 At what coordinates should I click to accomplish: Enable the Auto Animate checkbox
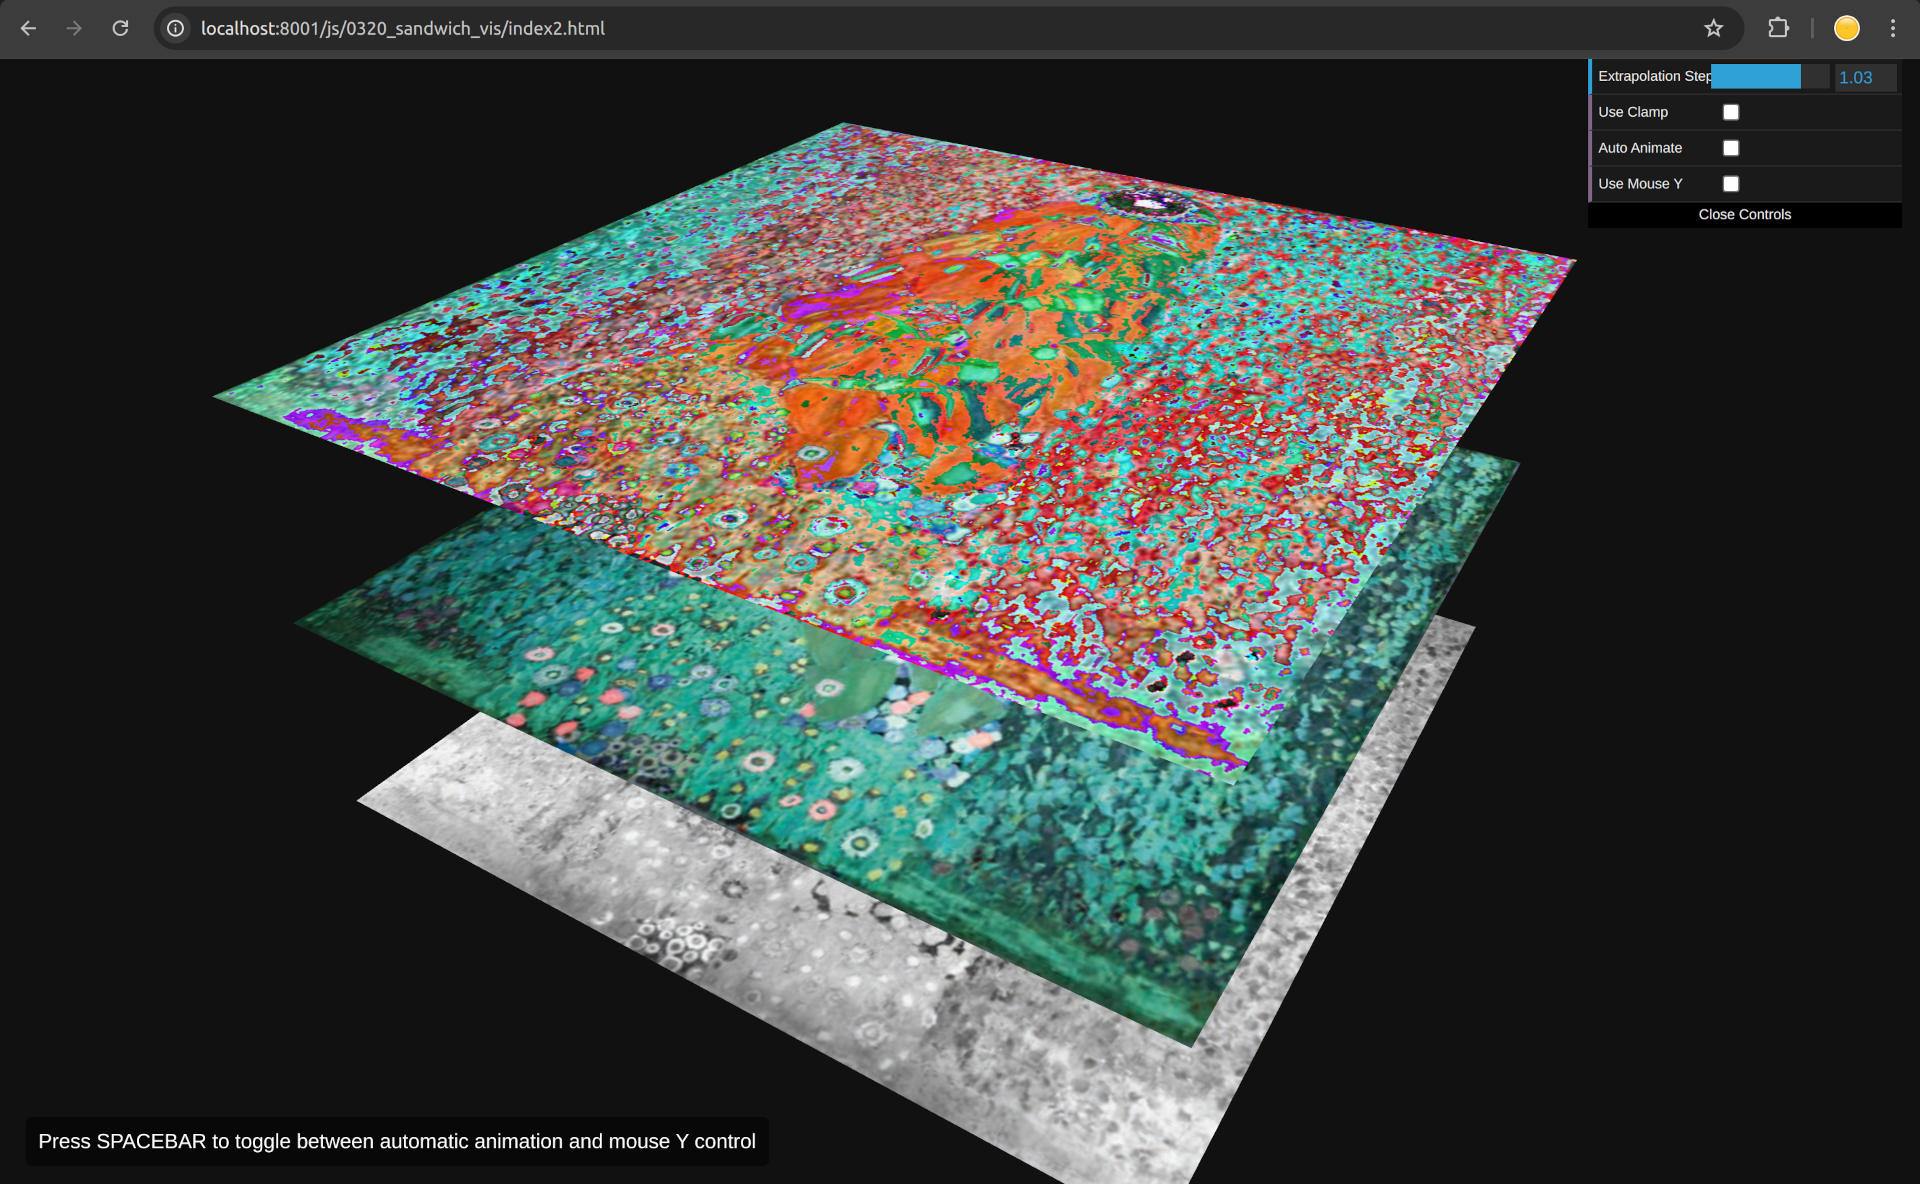pos(1731,148)
